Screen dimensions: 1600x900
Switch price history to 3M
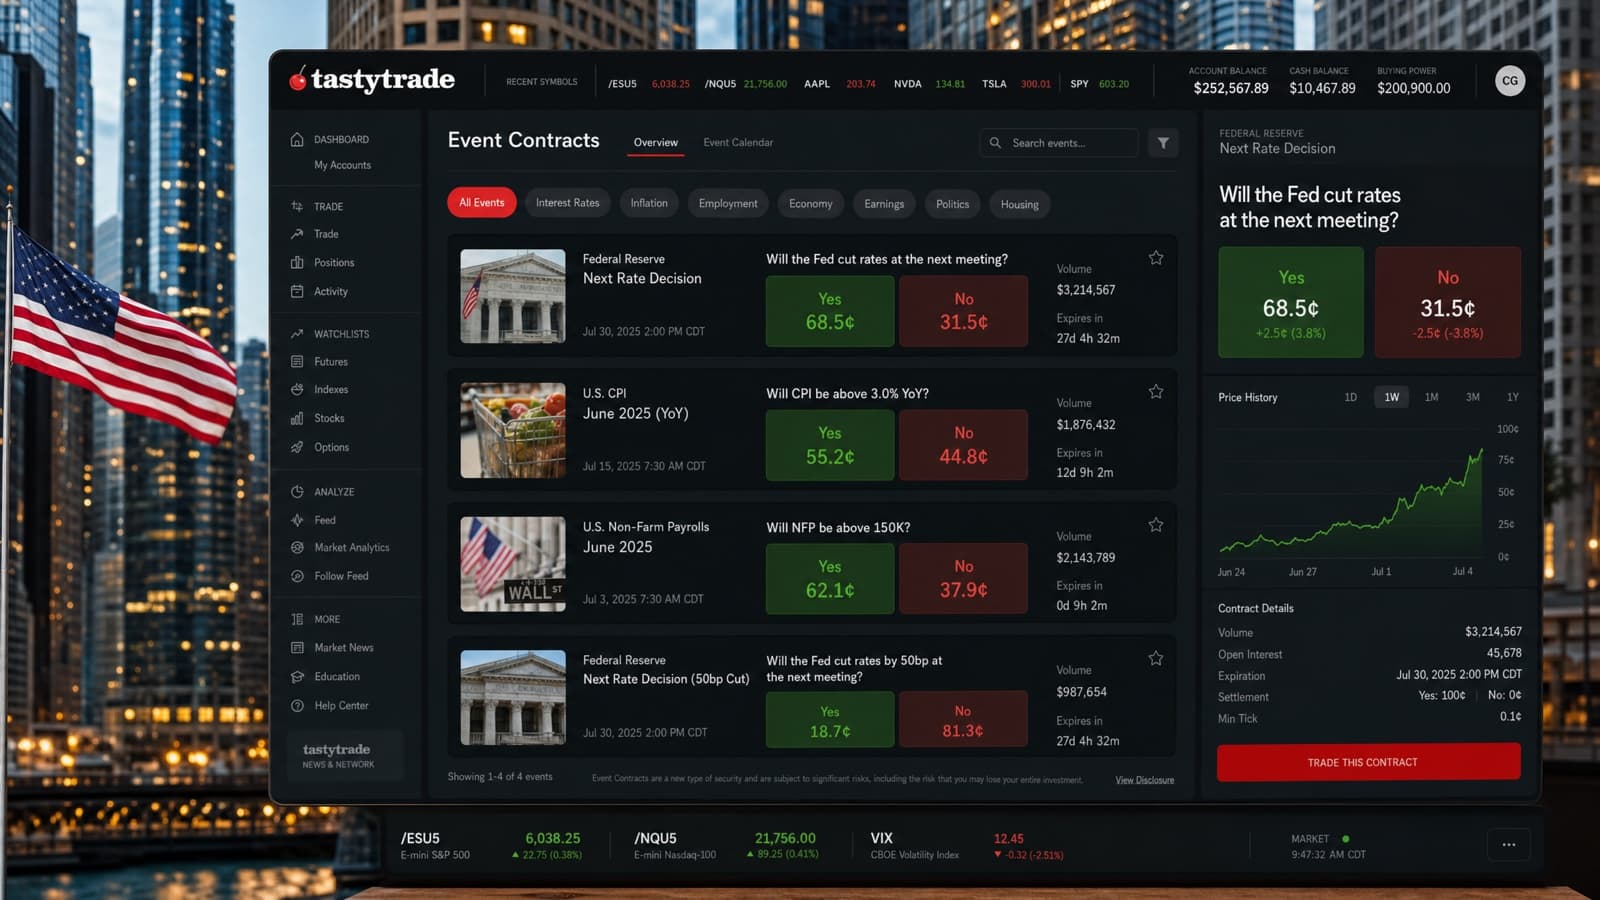pyautogui.click(x=1473, y=397)
